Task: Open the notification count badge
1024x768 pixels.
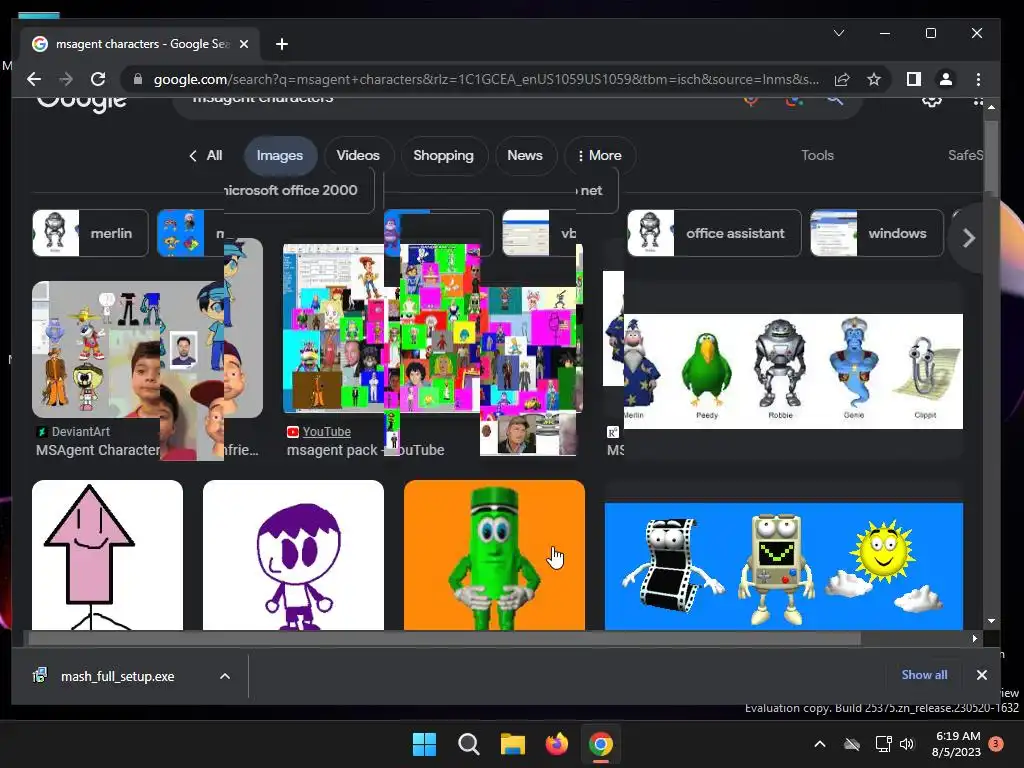Action: (996, 744)
